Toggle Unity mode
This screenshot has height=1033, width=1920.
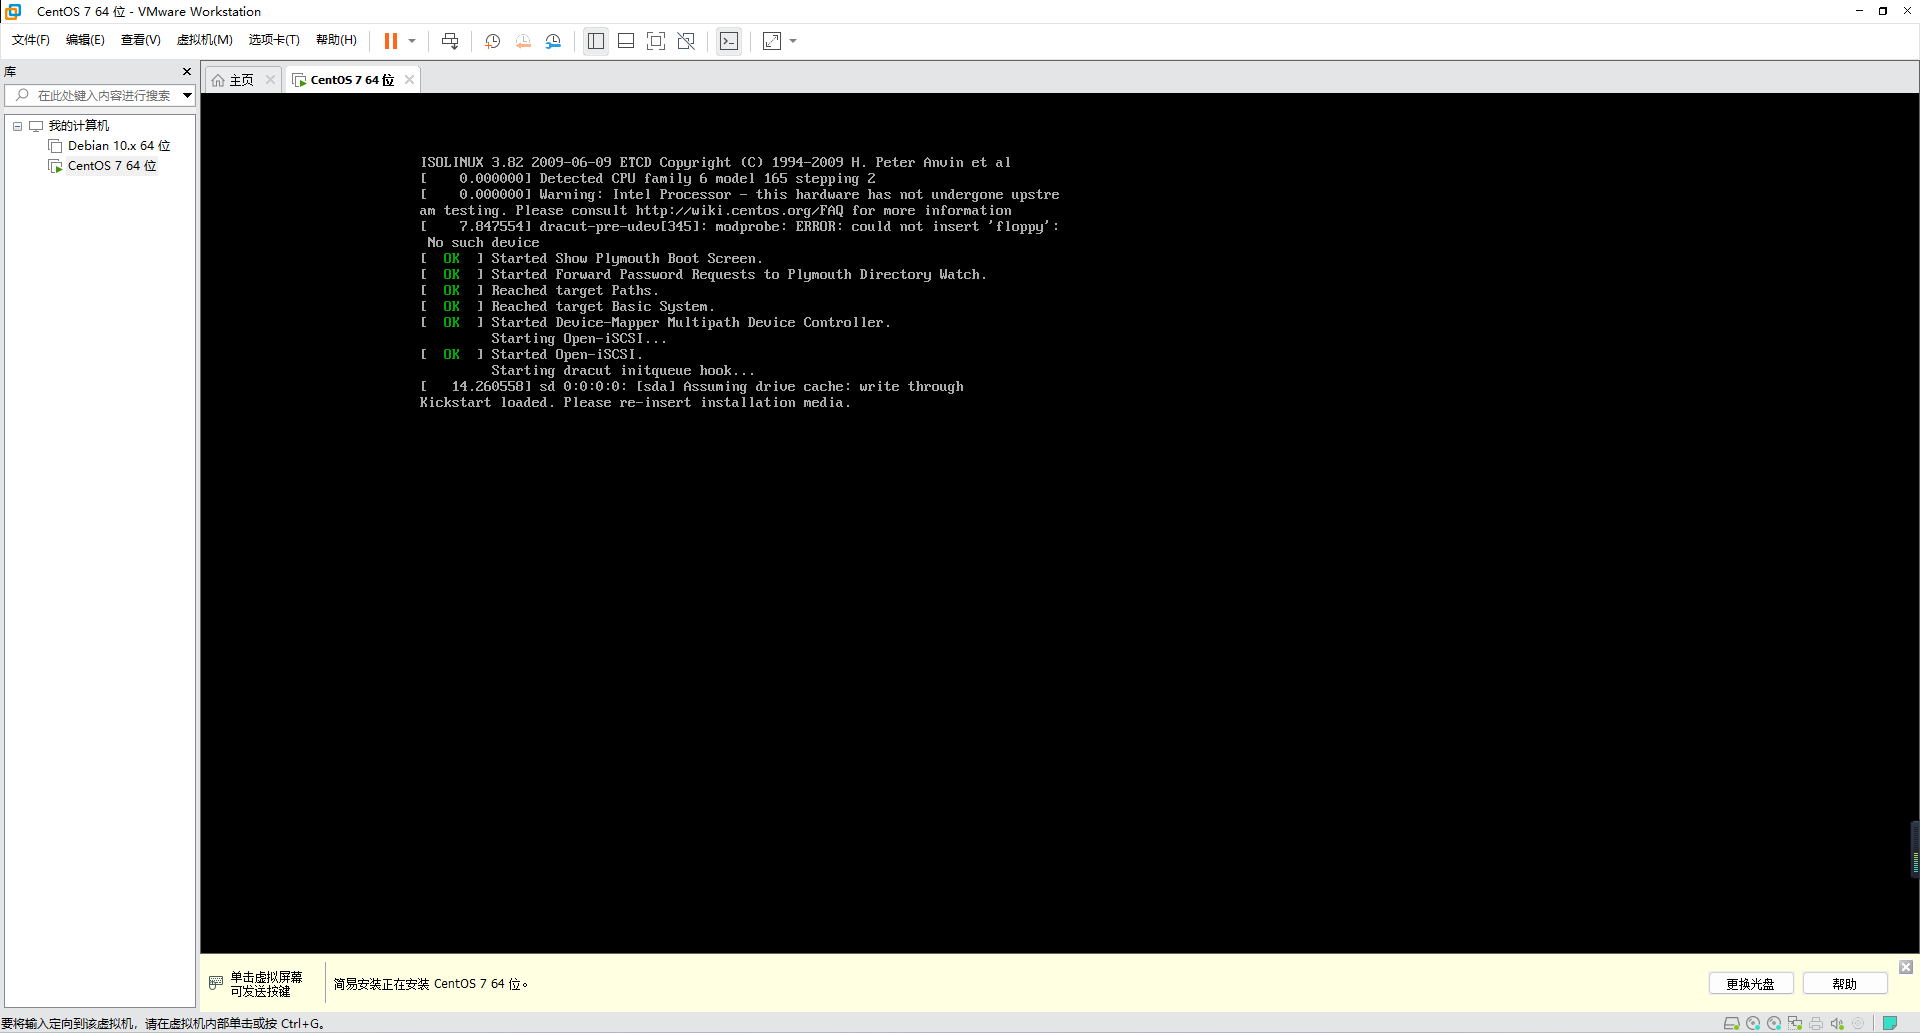pos(686,41)
